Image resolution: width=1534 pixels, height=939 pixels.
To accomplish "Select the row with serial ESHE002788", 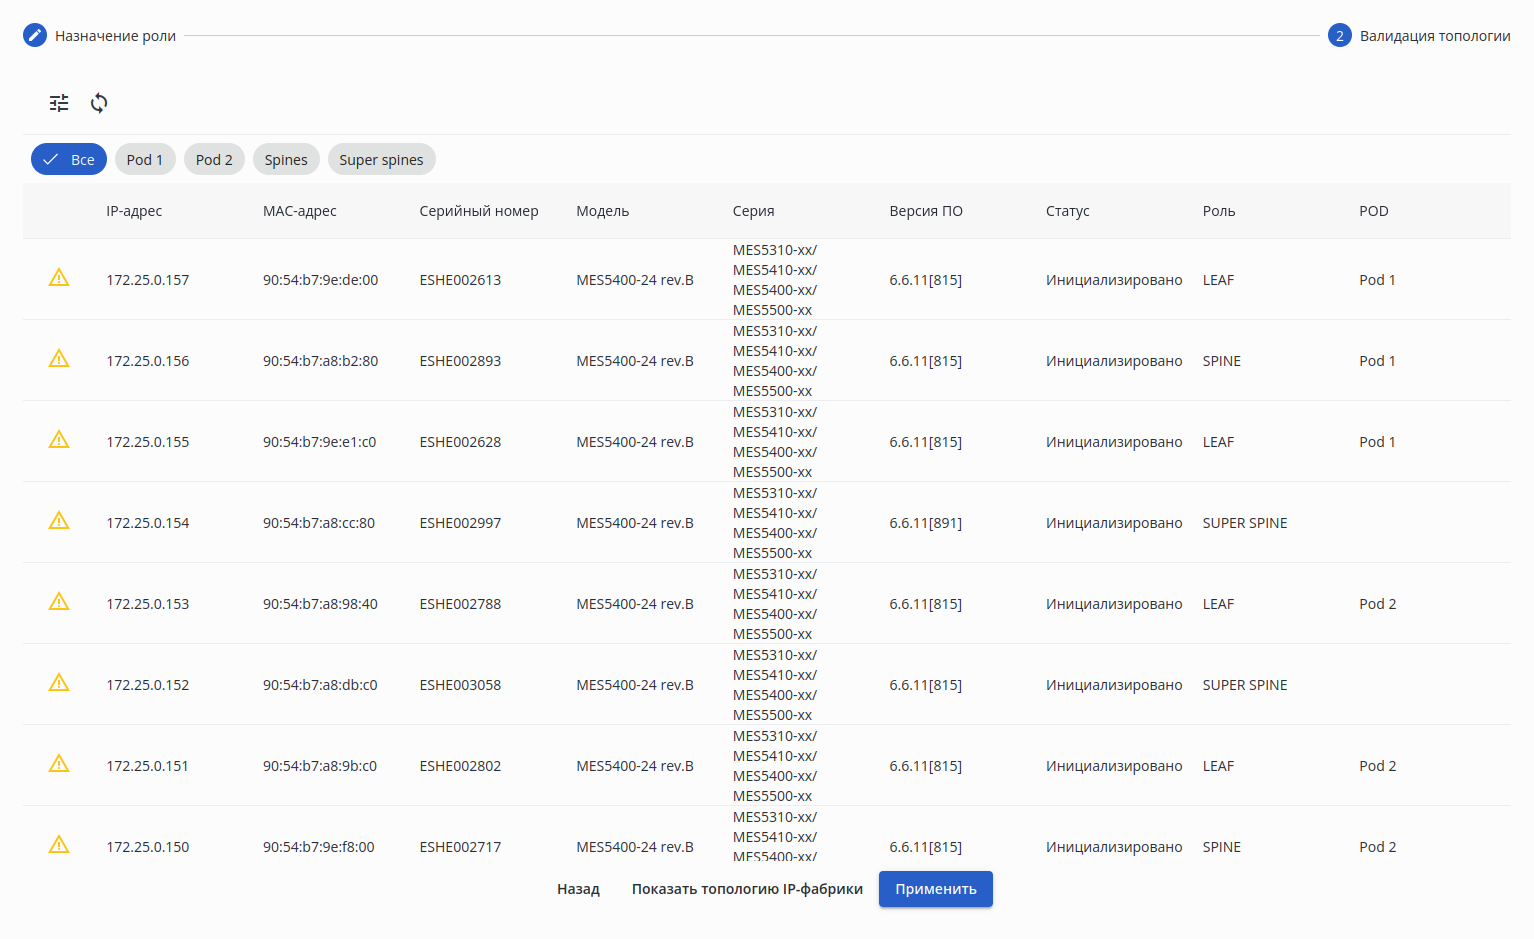I will pyautogui.click(x=460, y=604).
